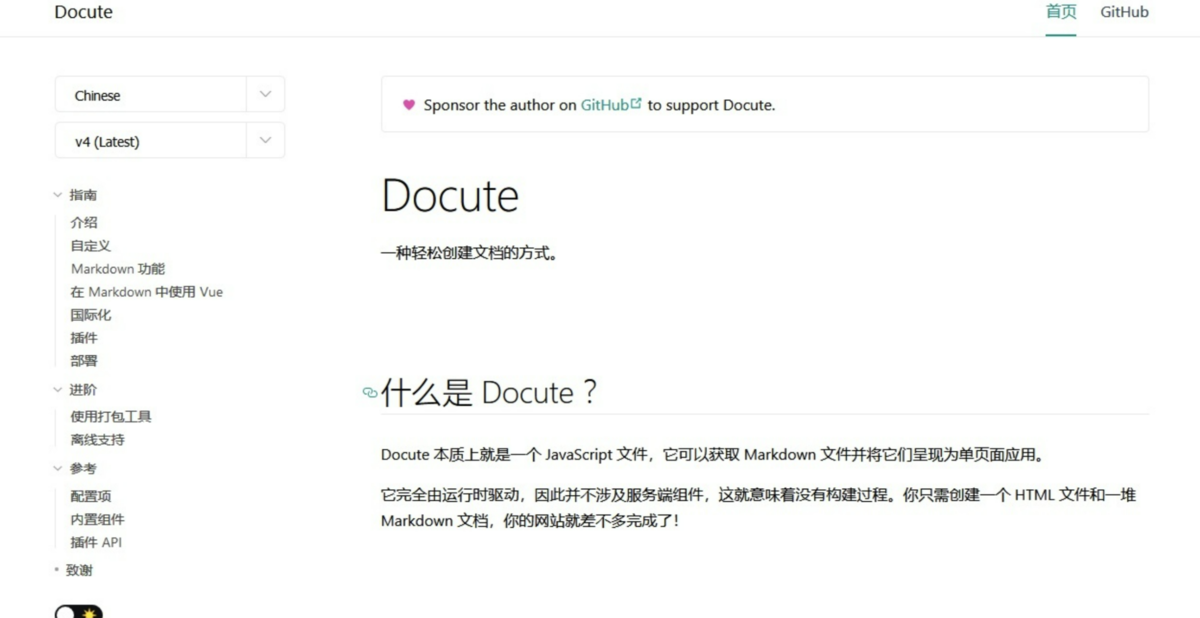1200x618 pixels.
Task: Click the external link icon beside GitHub
Action: coord(636,102)
